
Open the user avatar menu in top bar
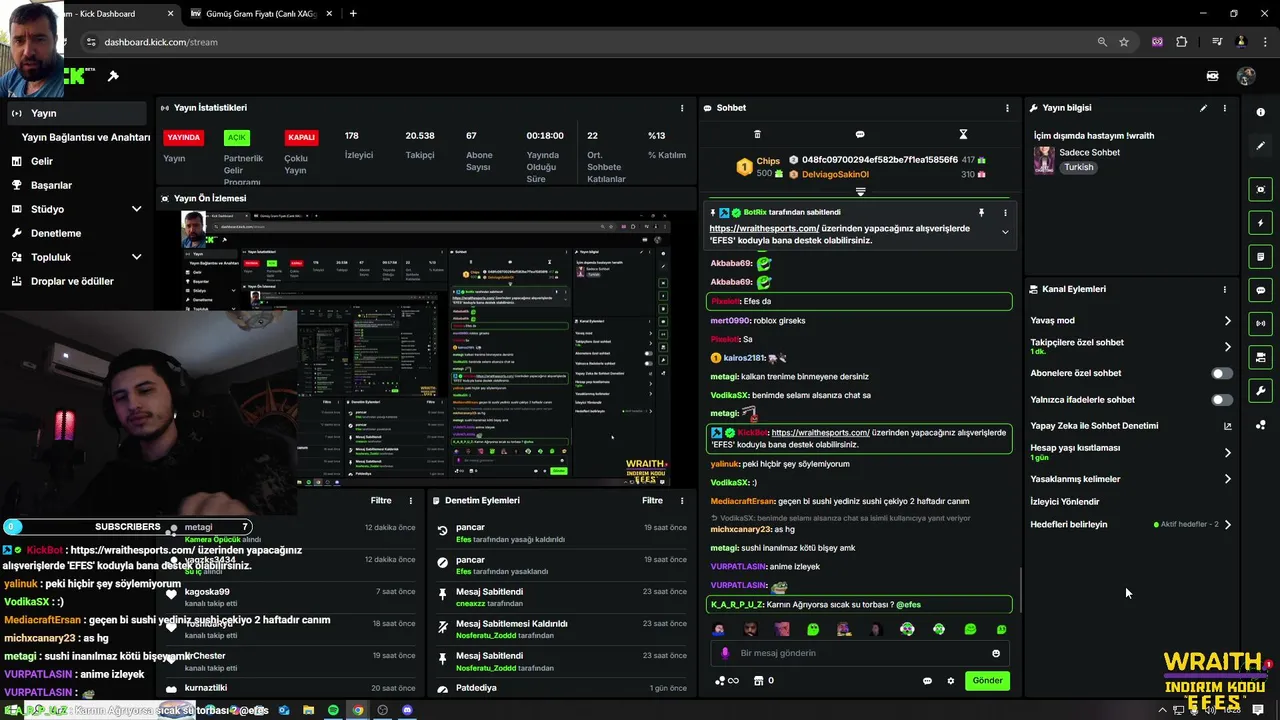[1246, 76]
